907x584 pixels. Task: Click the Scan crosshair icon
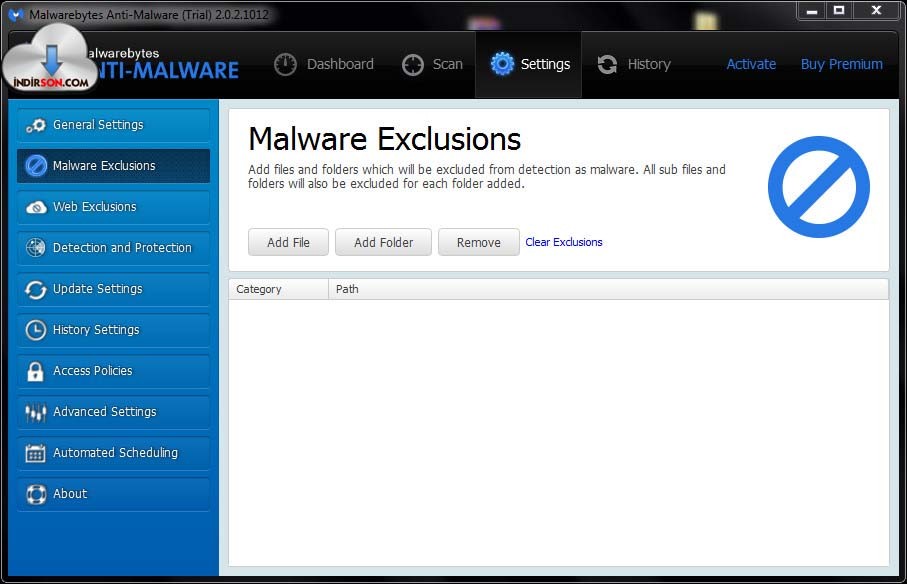pyautogui.click(x=413, y=65)
